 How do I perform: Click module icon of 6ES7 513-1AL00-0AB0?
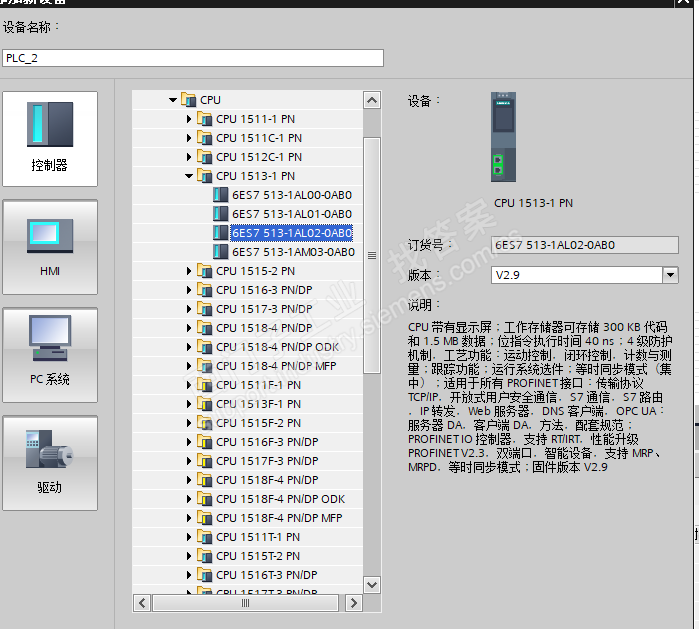pyautogui.click(x=220, y=195)
